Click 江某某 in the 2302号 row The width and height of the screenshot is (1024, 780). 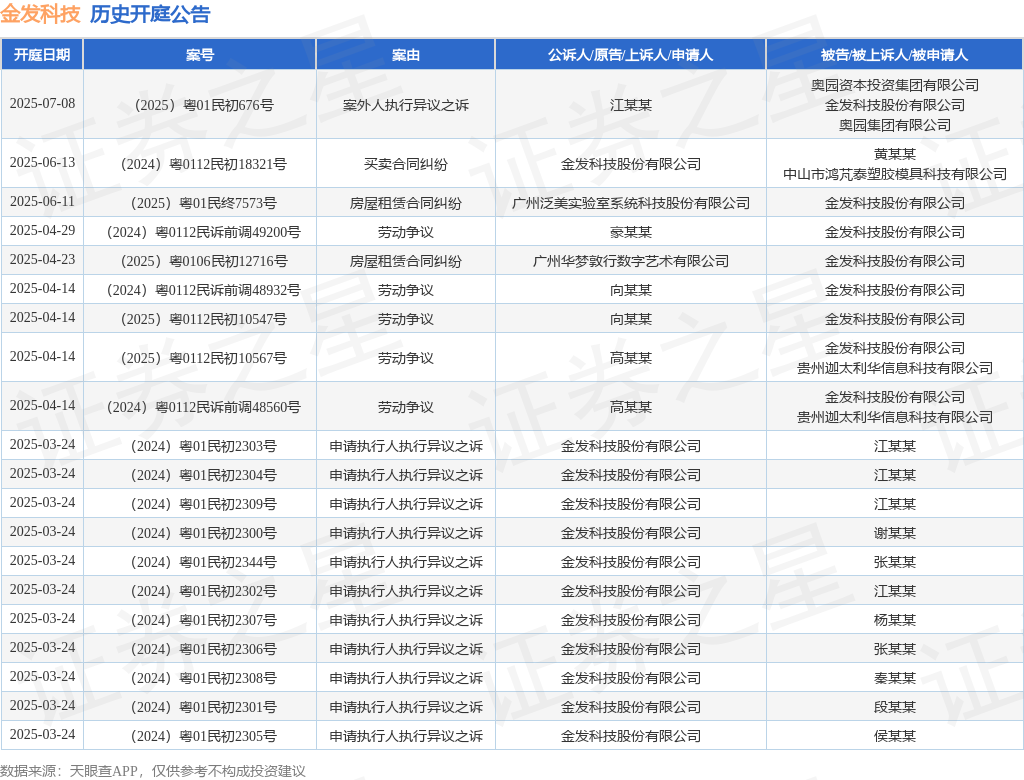[895, 591]
